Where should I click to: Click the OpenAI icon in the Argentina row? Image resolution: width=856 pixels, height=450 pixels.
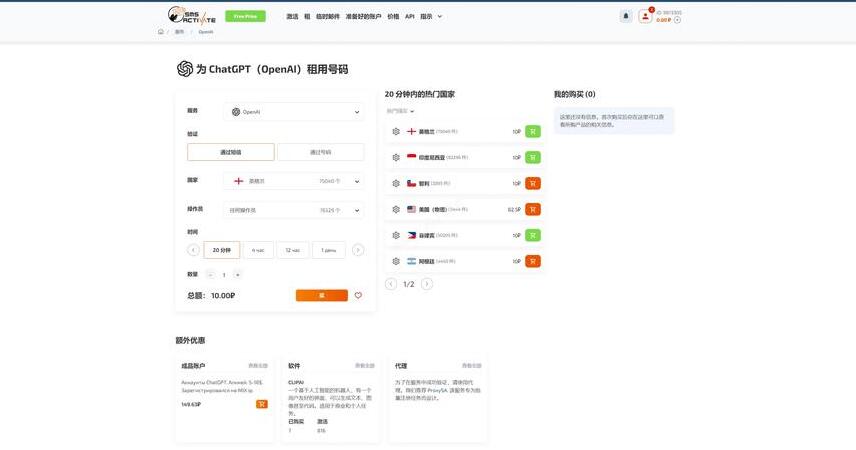[x=396, y=261]
